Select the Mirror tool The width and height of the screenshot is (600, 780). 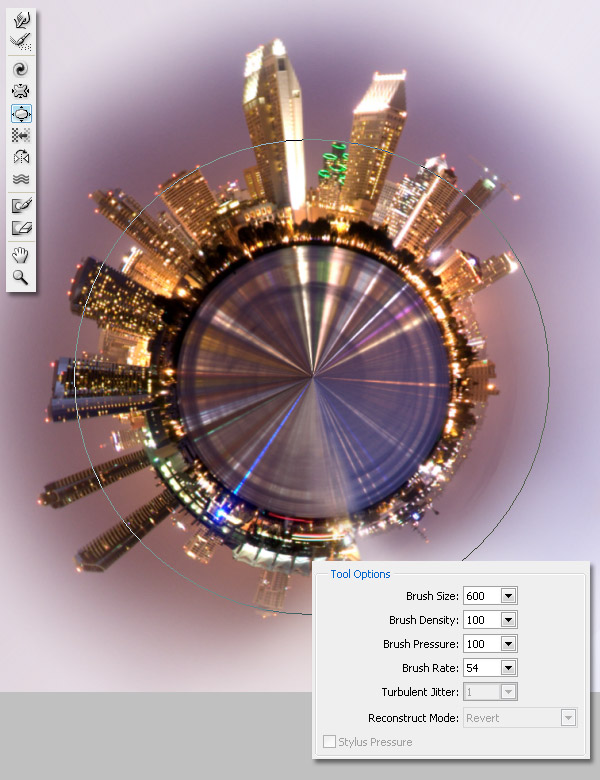tap(21, 157)
